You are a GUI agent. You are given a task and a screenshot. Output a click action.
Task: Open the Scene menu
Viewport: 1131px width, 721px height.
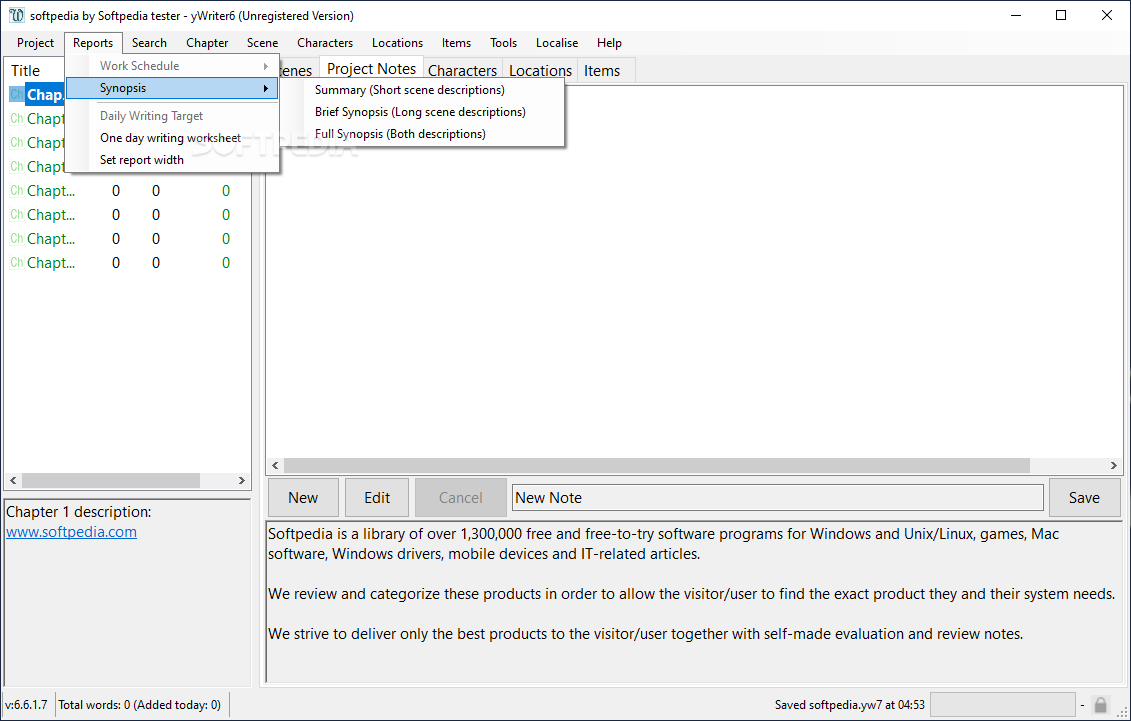point(263,43)
